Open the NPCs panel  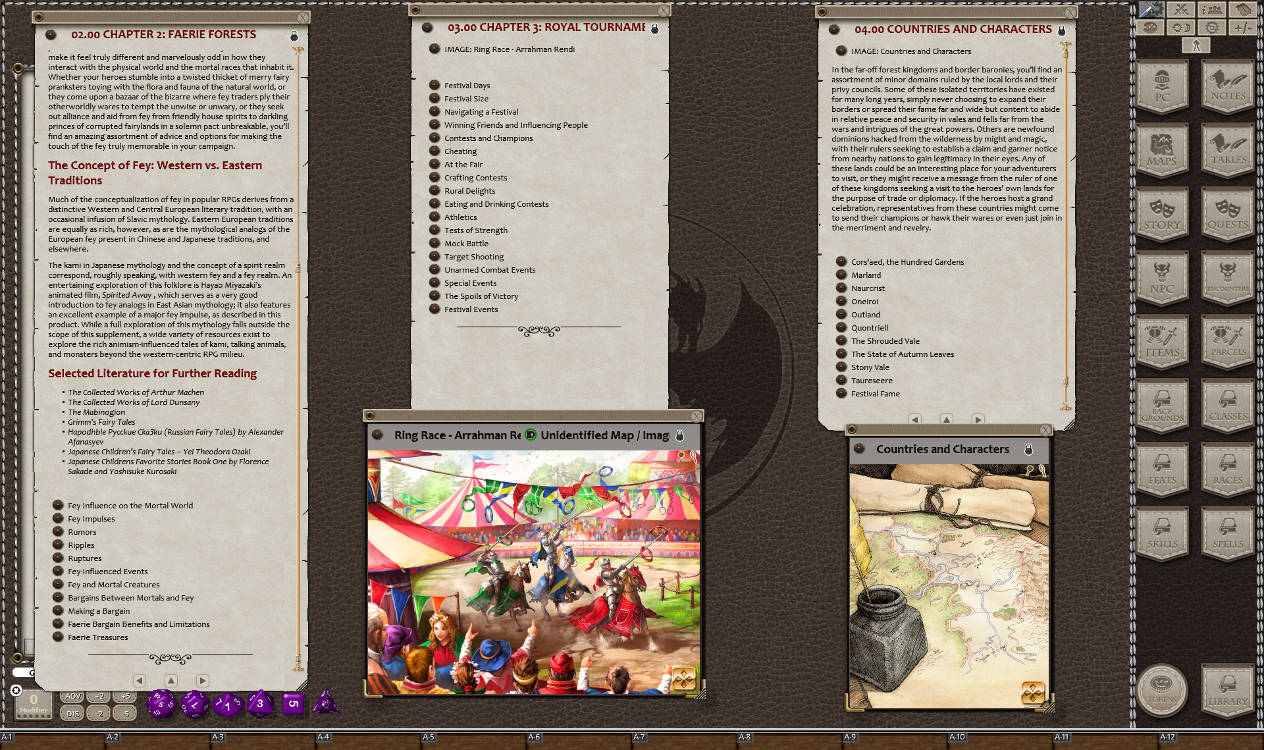(x=1163, y=278)
